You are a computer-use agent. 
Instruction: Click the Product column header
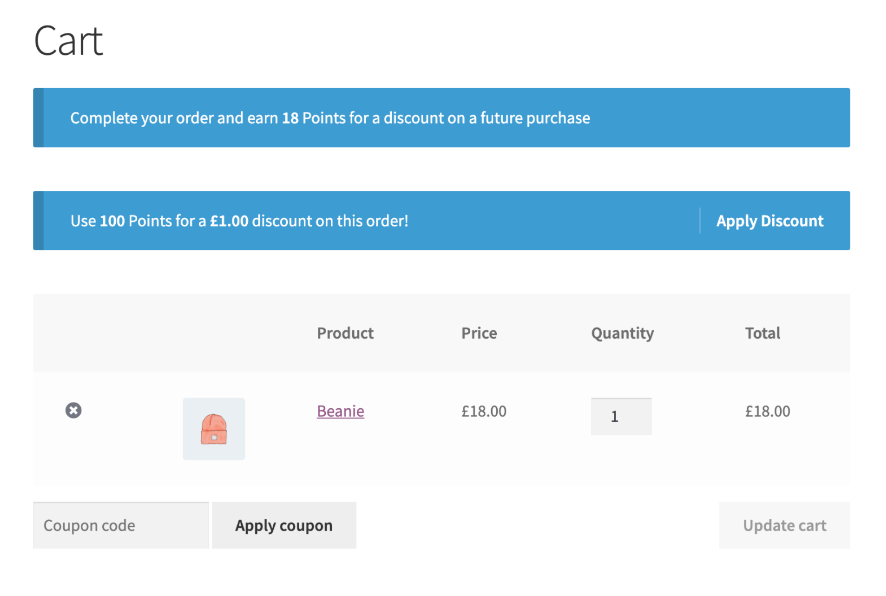(345, 333)
